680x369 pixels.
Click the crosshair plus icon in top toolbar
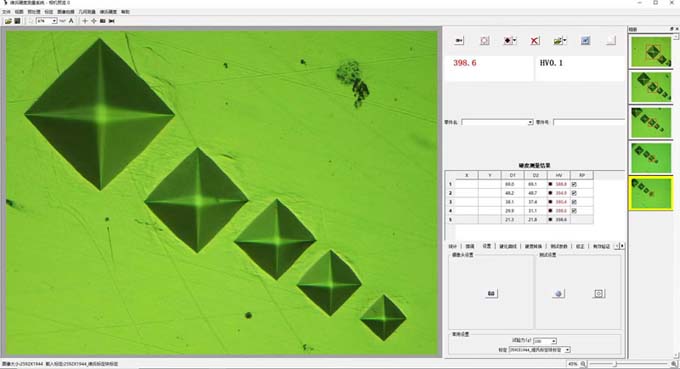coord(85,21)
